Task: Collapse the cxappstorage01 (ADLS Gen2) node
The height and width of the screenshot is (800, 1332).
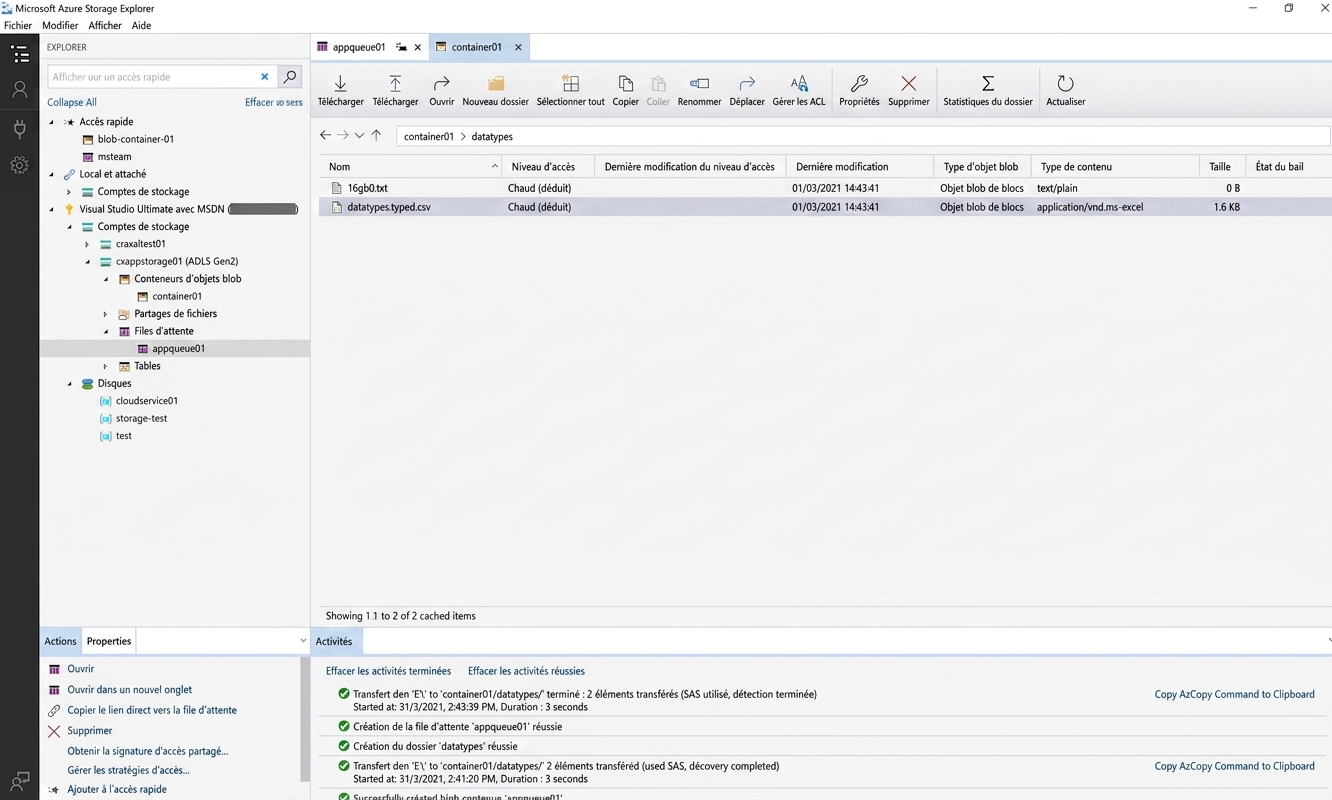Action: tap(87, 261)
